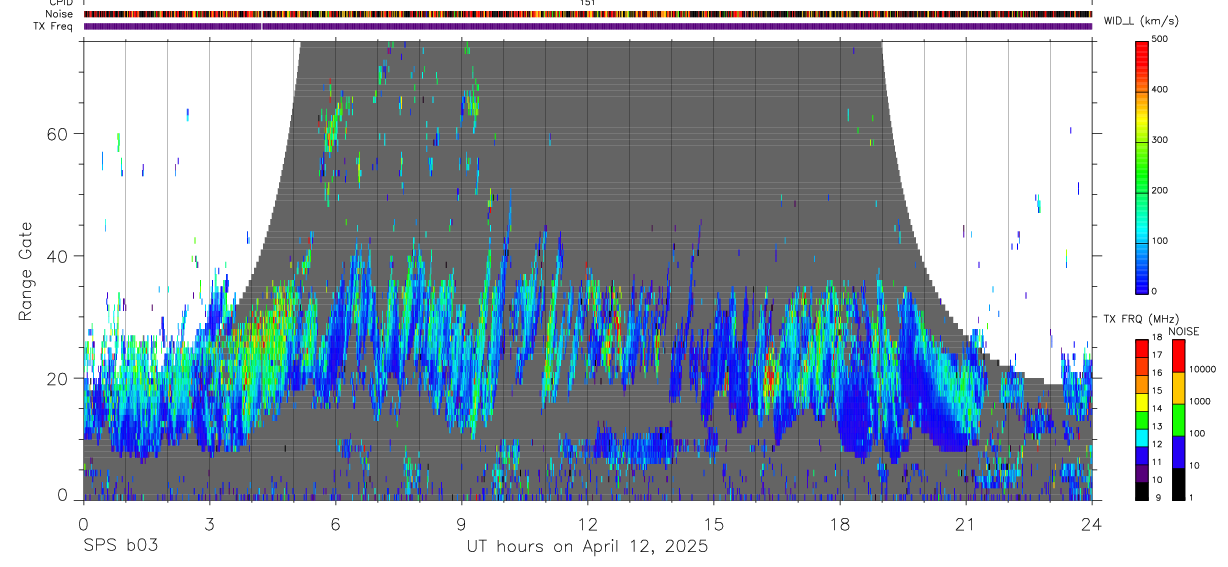Click the 'SPS b03' radar label

[120, 547]
